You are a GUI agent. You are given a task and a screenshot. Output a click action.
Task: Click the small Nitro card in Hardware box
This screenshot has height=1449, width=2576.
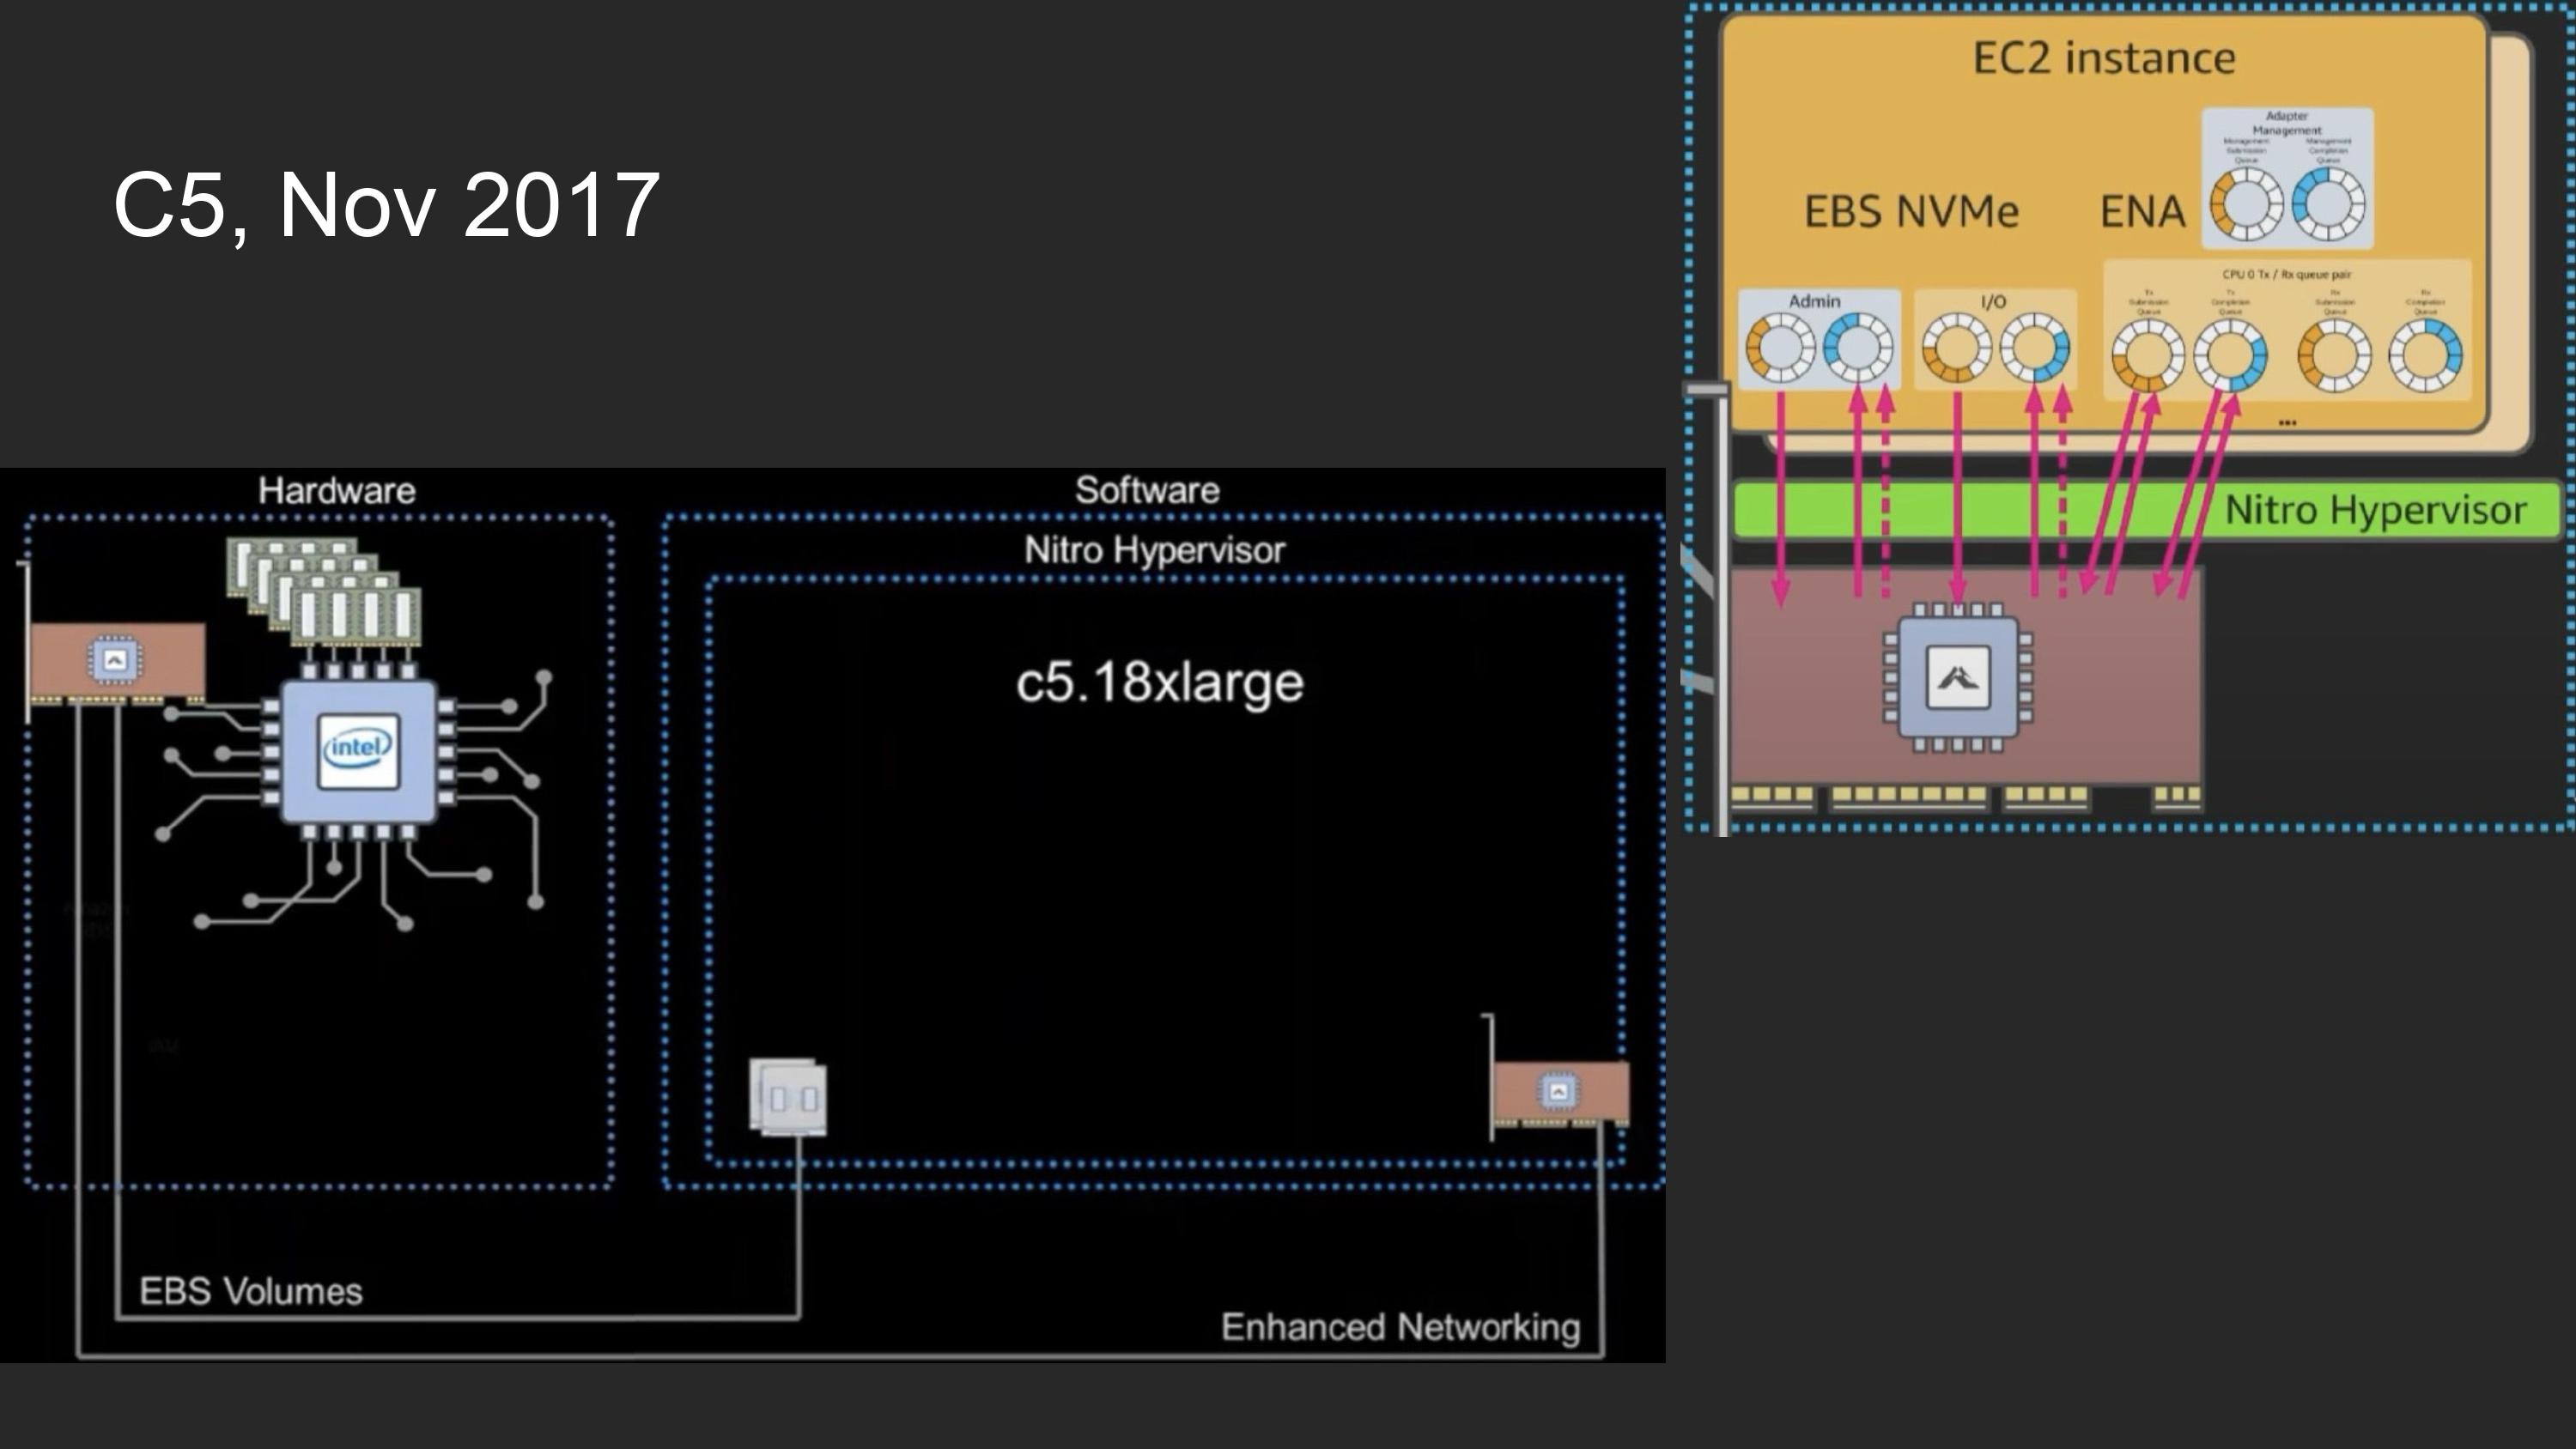116,661
